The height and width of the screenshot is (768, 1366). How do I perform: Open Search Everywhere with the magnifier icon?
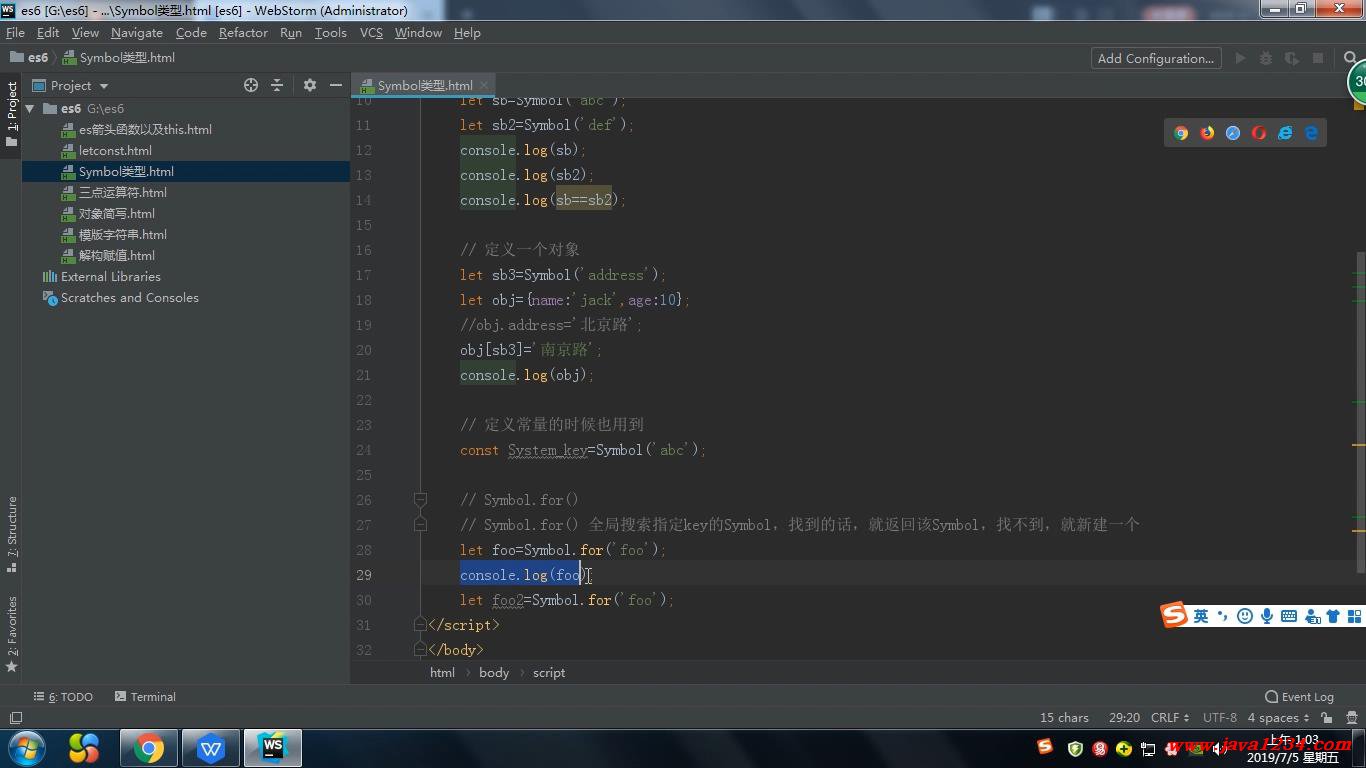[1351, 58]
